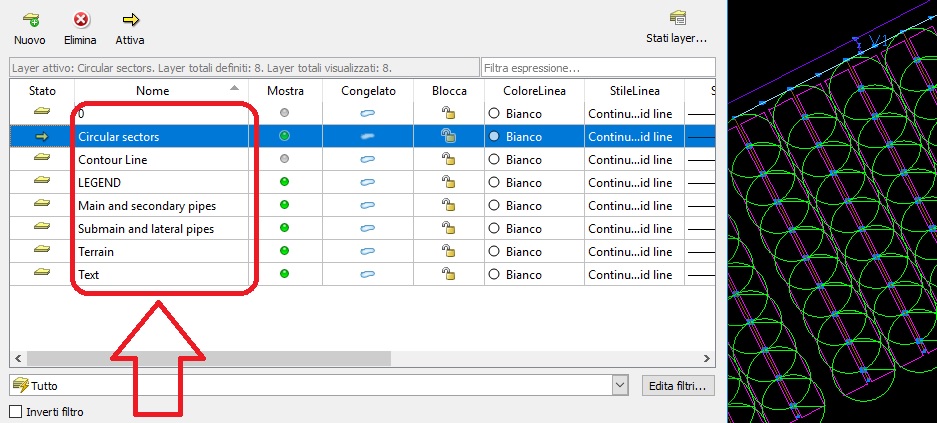Open the Tutto filter dropdown

[x=620, y=385]
